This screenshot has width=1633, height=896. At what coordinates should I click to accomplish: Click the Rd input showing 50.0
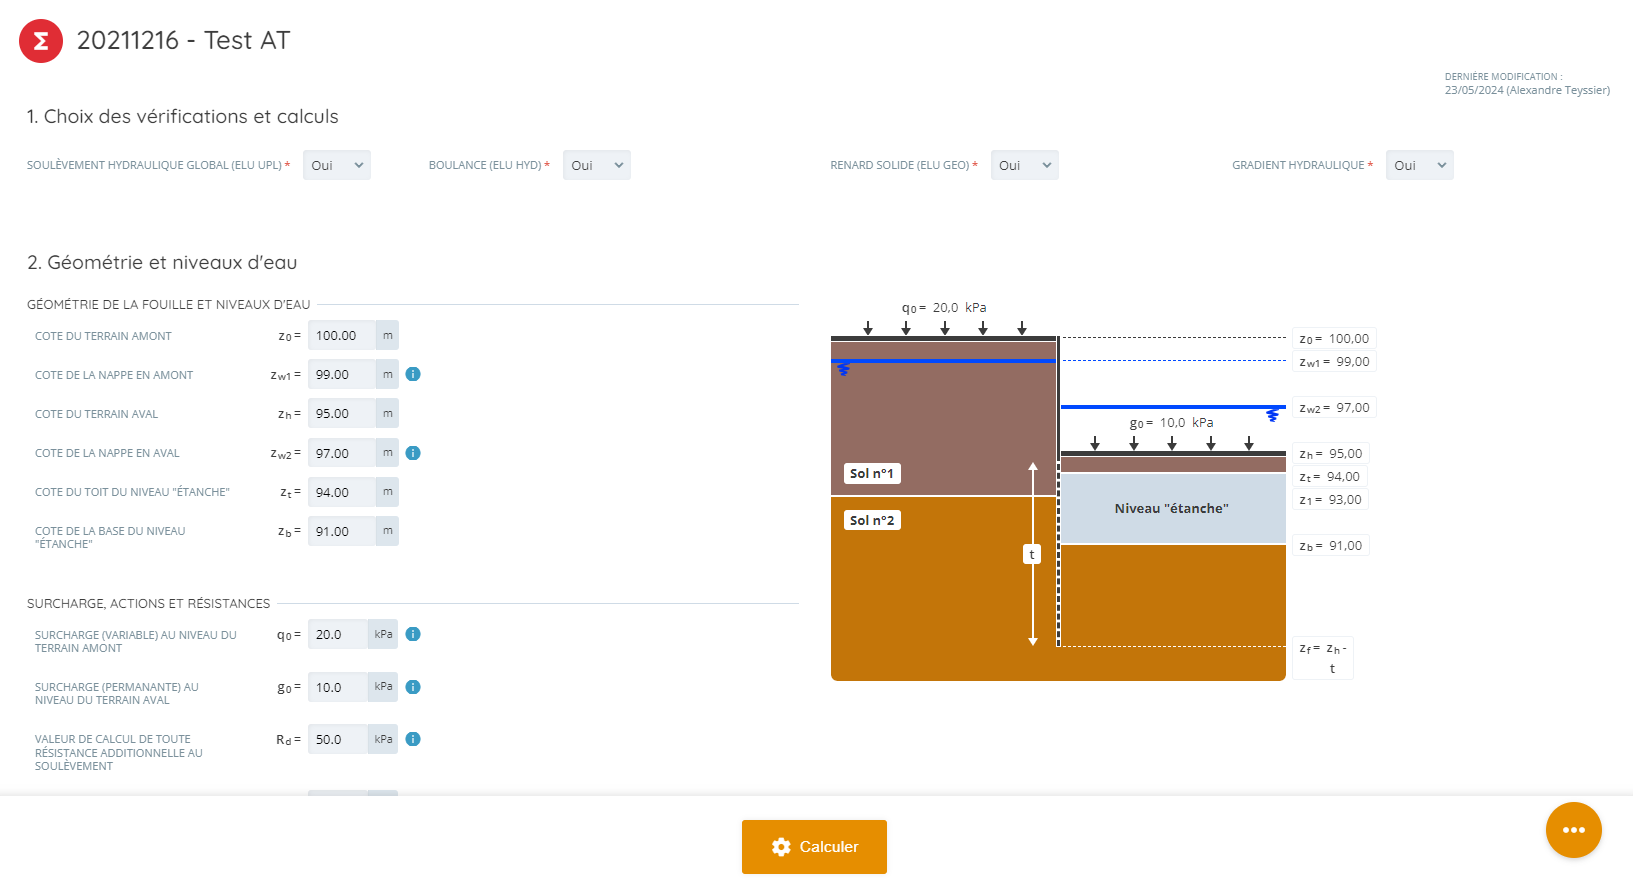pos(338,740)
